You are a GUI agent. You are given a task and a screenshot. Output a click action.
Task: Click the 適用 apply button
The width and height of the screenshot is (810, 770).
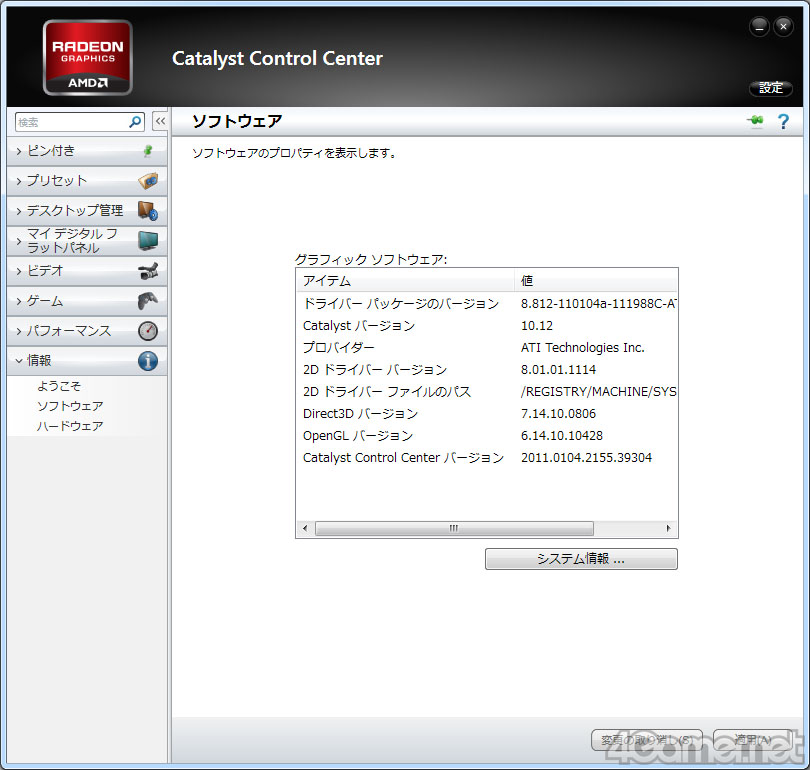753,740
